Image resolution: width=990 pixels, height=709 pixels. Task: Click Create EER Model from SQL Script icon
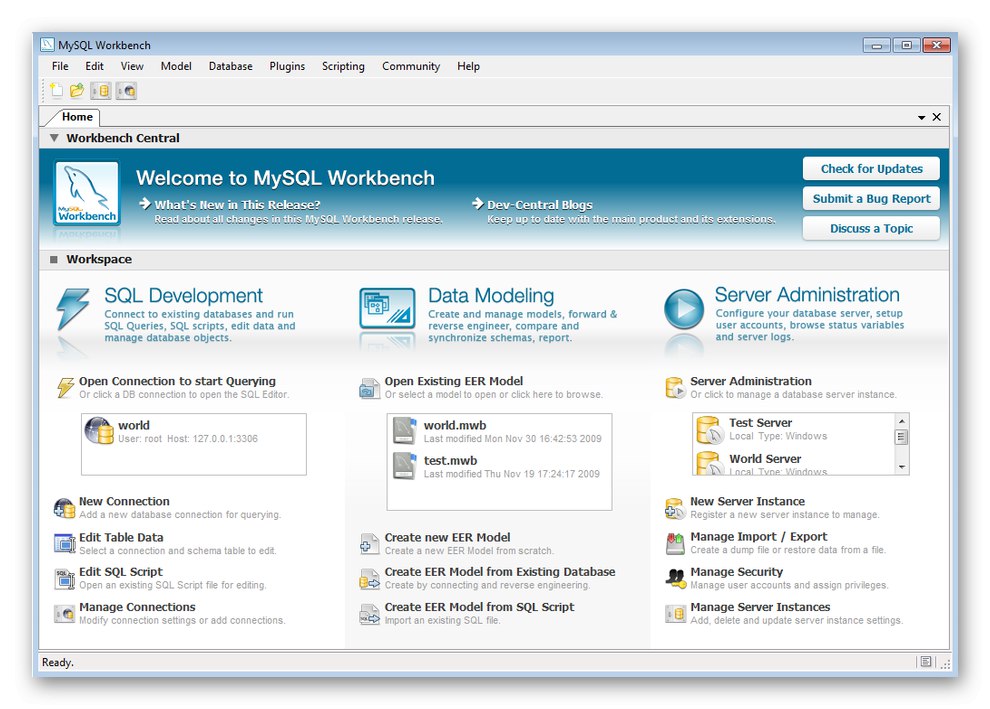369,614
